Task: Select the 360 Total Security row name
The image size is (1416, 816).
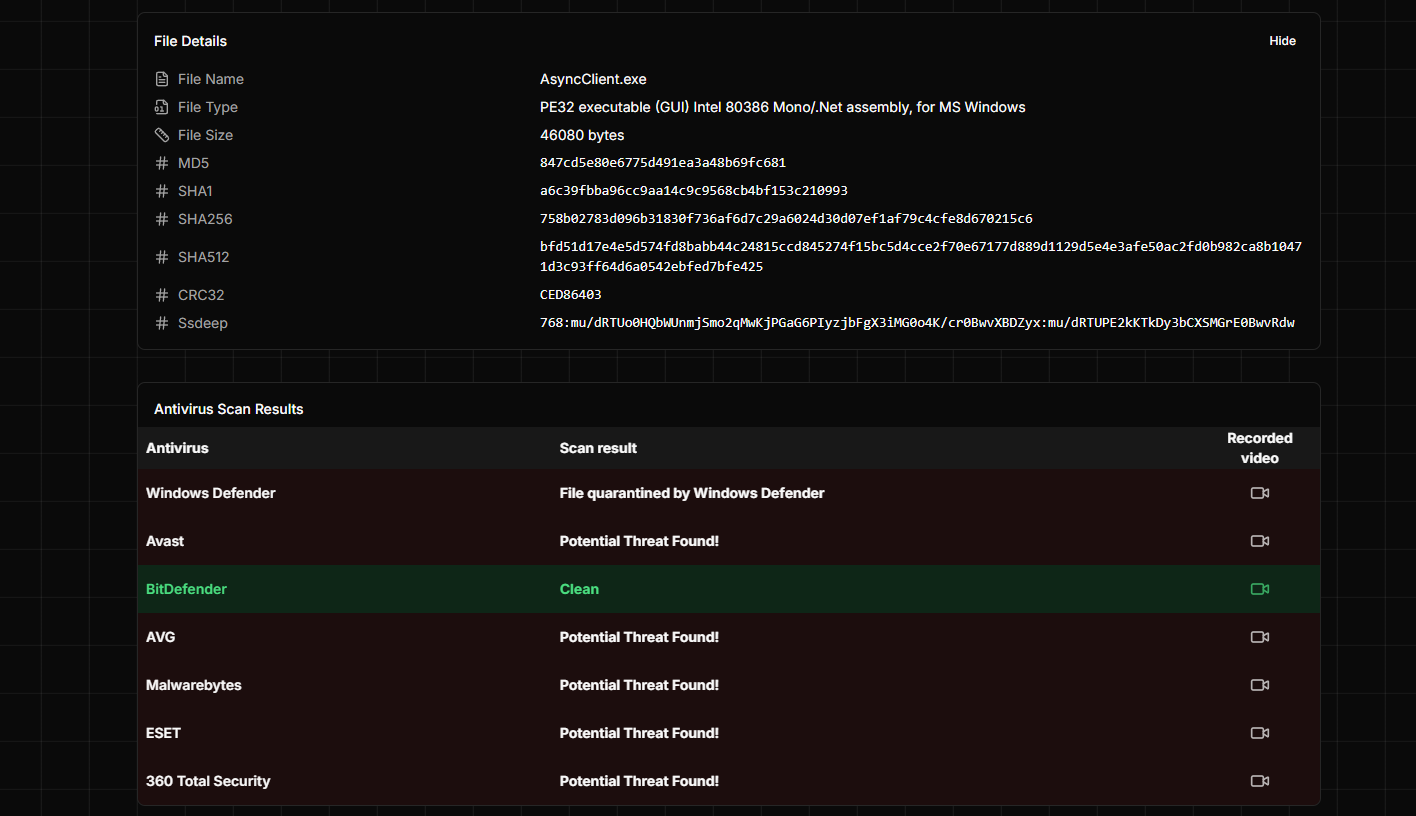Action: pos(208,781)
